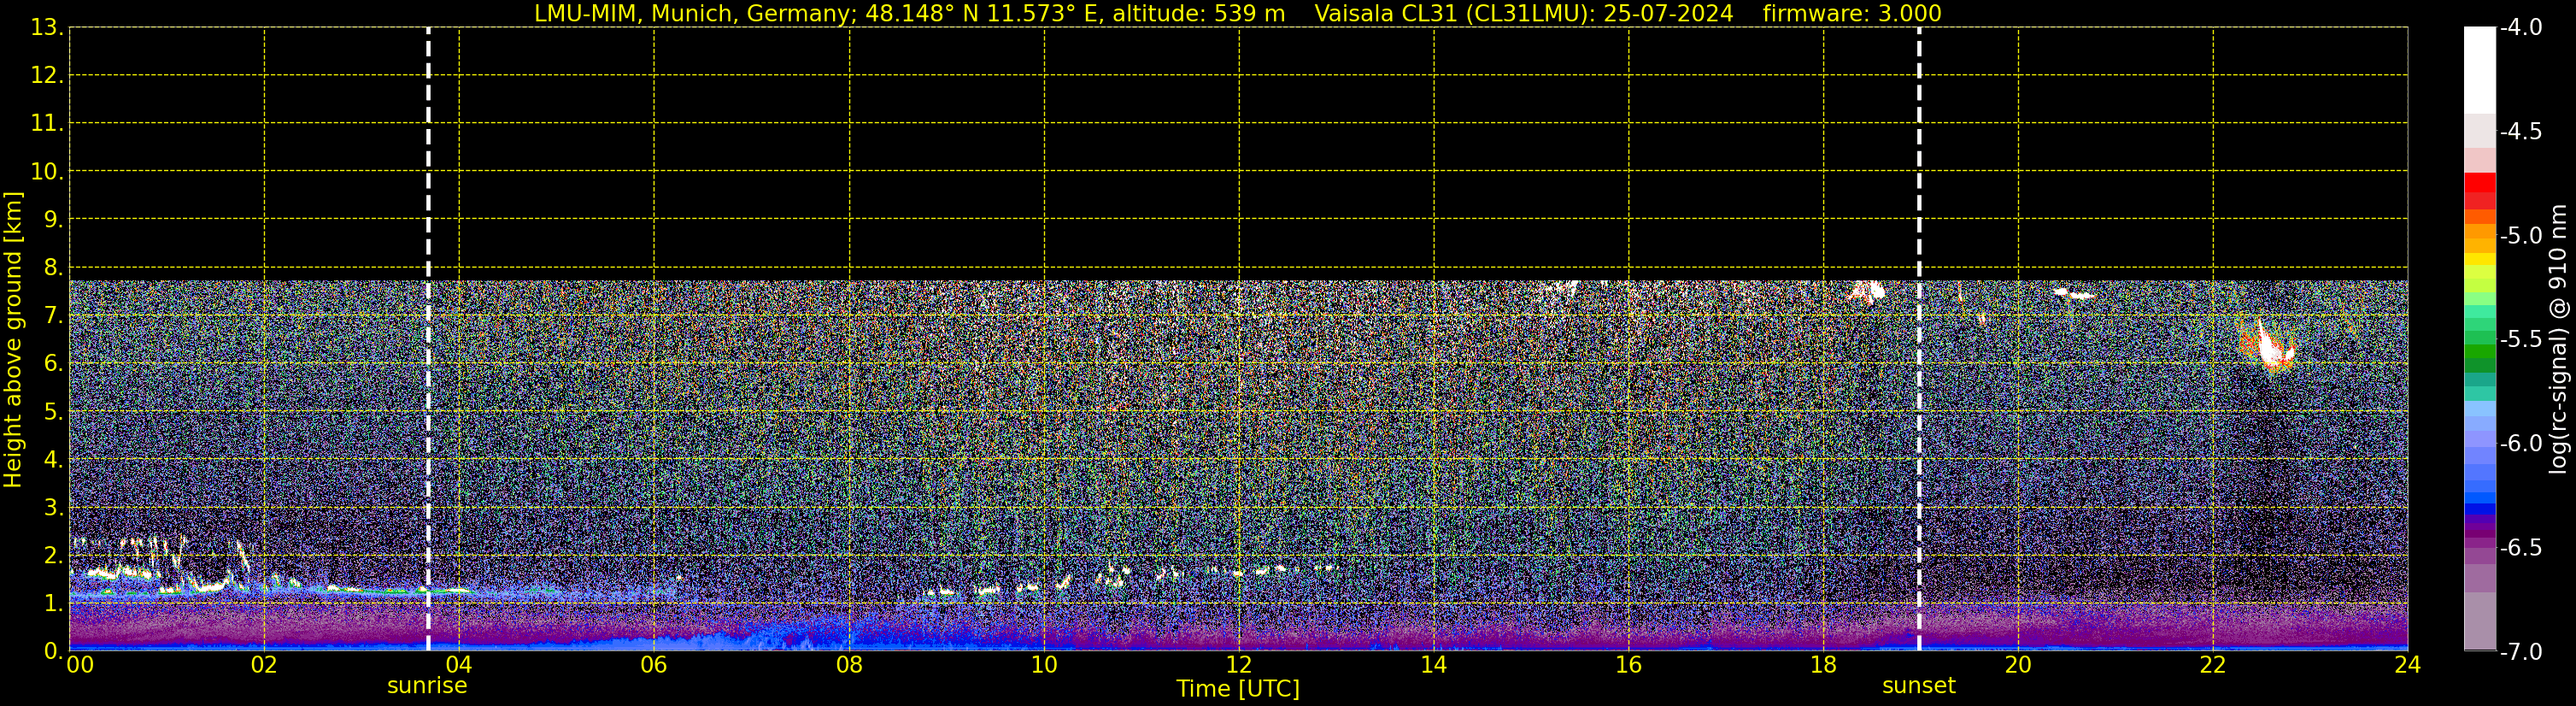Click the height axis tick label 5

[52, 412]
